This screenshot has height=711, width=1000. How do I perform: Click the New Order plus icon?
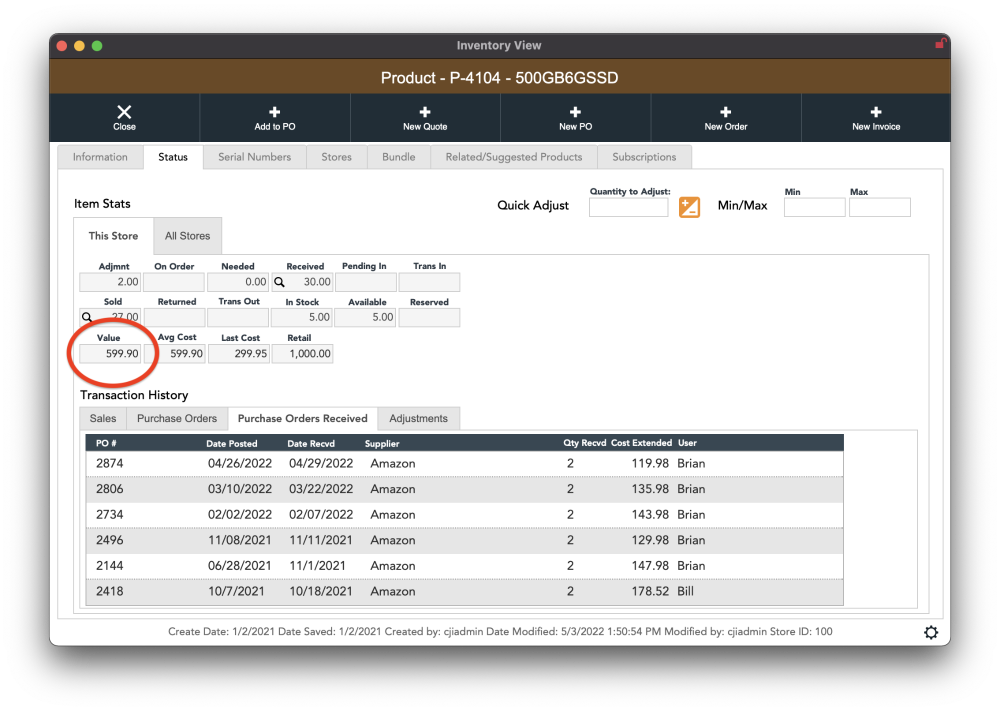726,112
